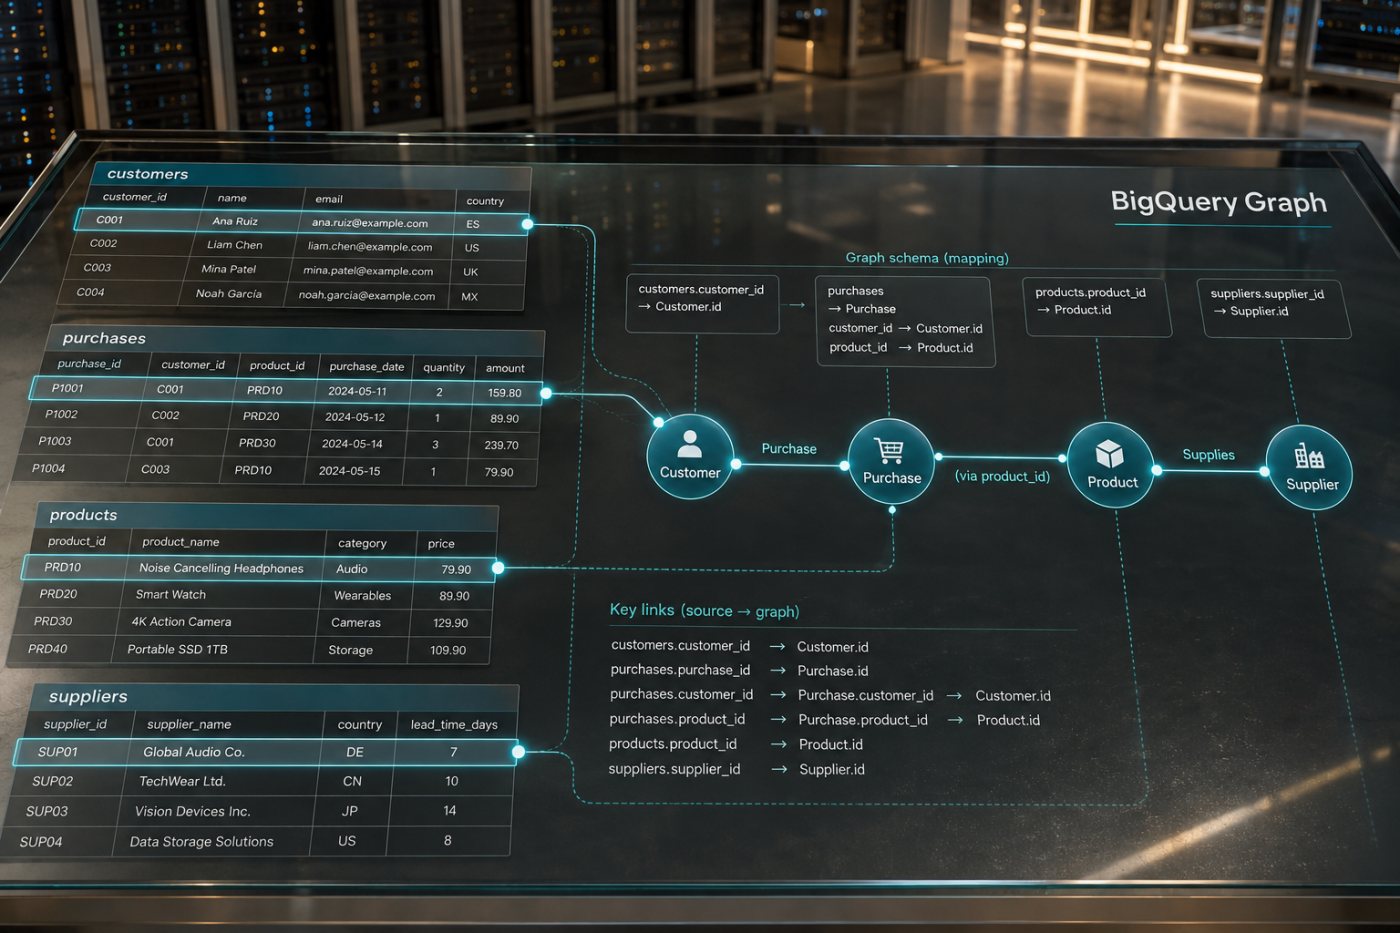Click supplier ID SUP02

(x=52, y=781)
